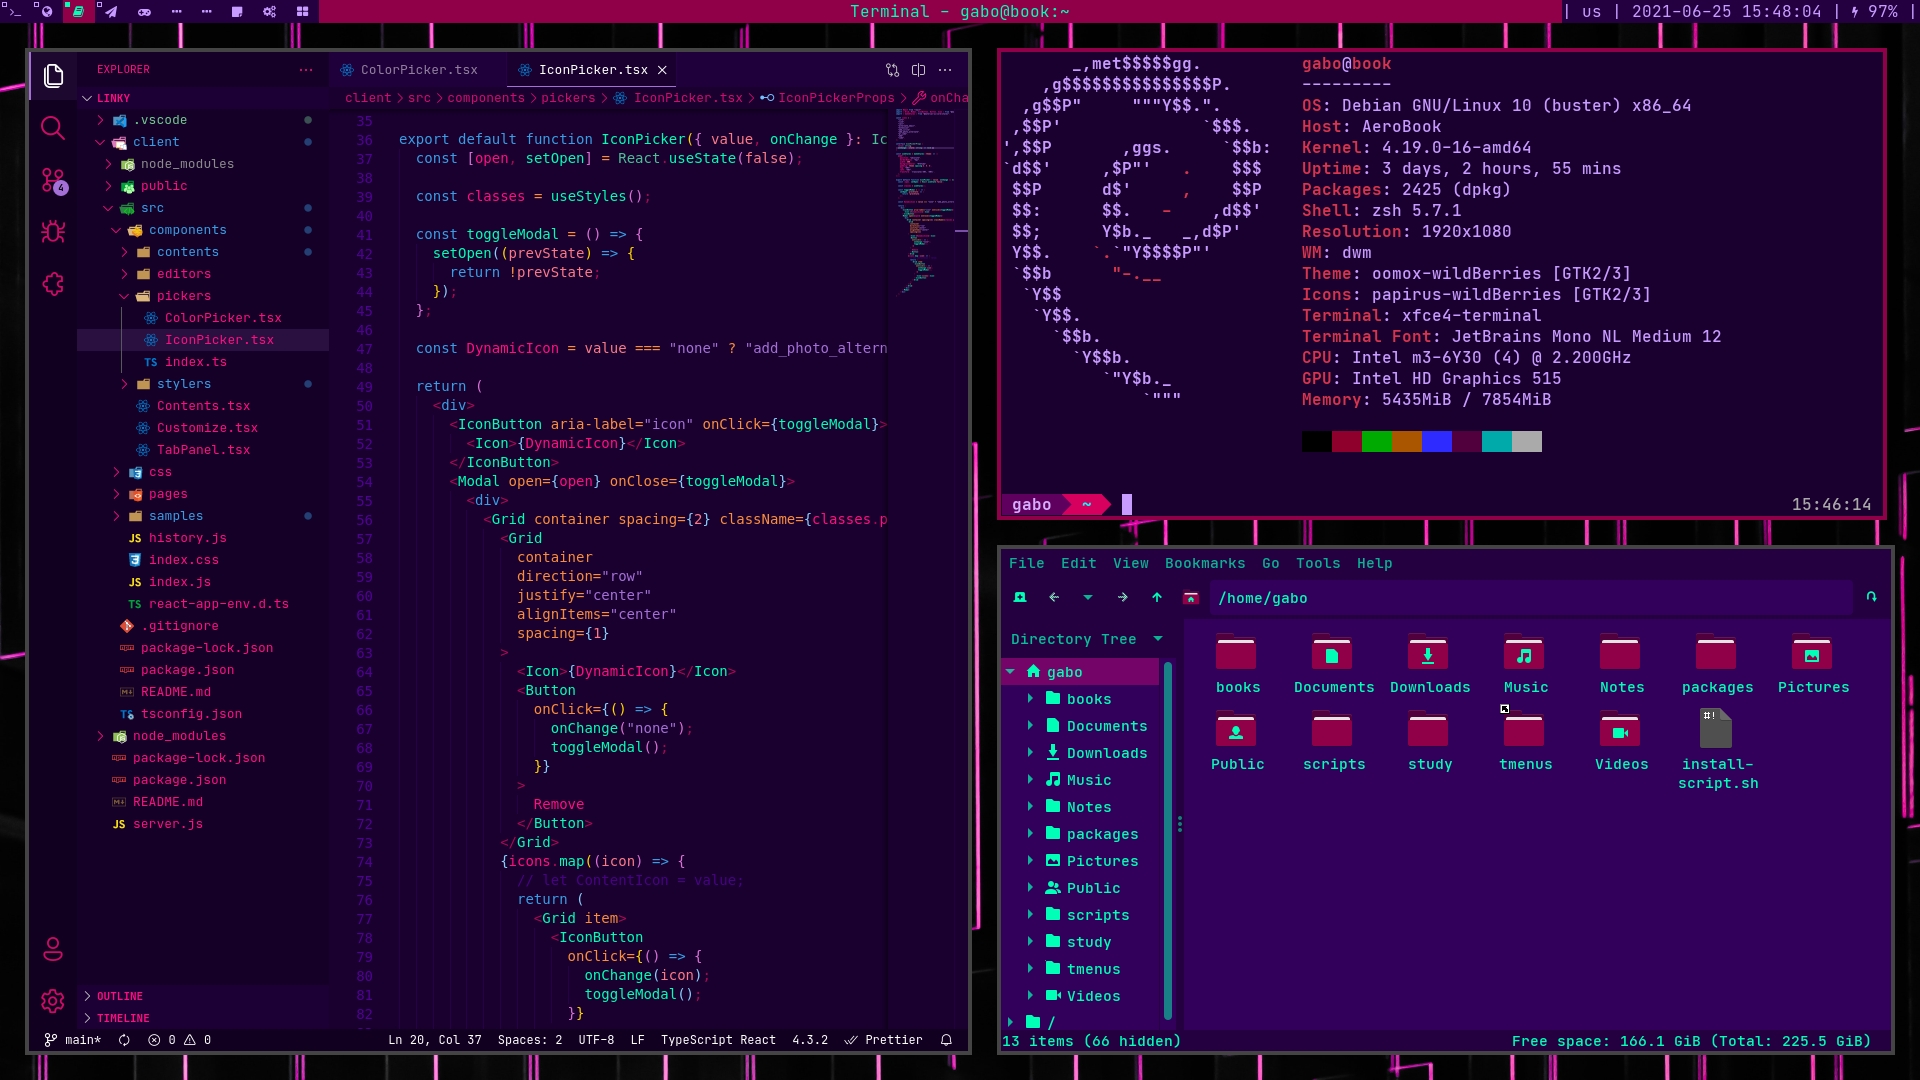
Task: Open the Bookmarks menu
Action: point(1204,563)
